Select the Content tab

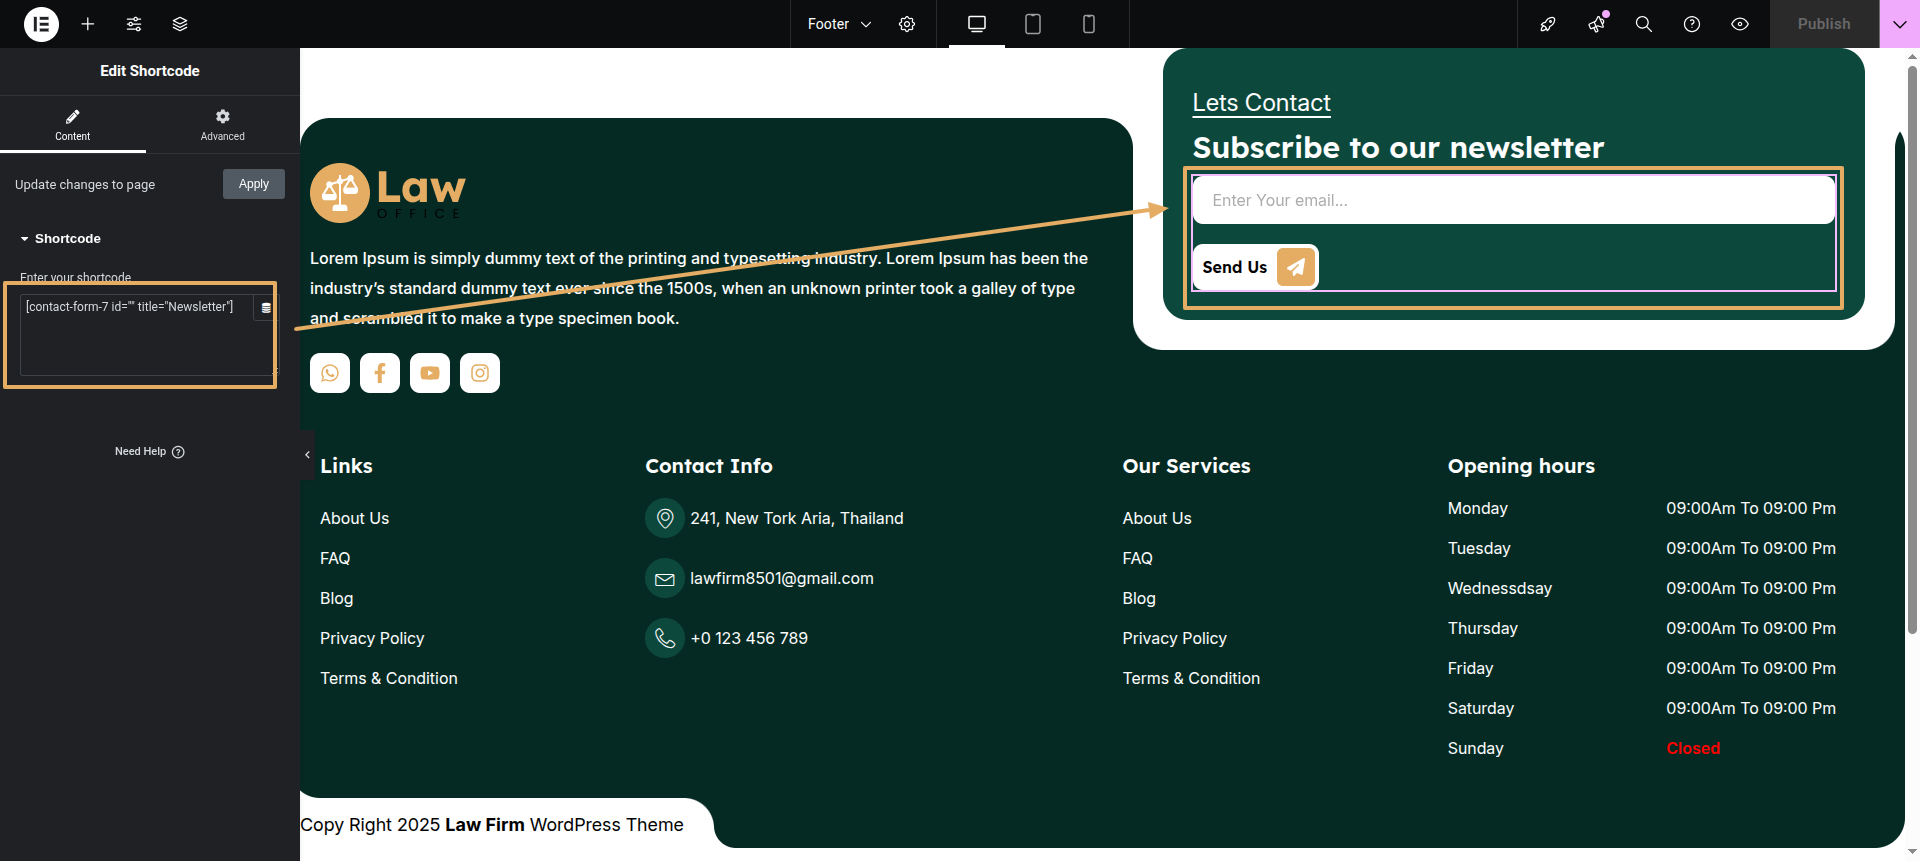click(72, 125)
